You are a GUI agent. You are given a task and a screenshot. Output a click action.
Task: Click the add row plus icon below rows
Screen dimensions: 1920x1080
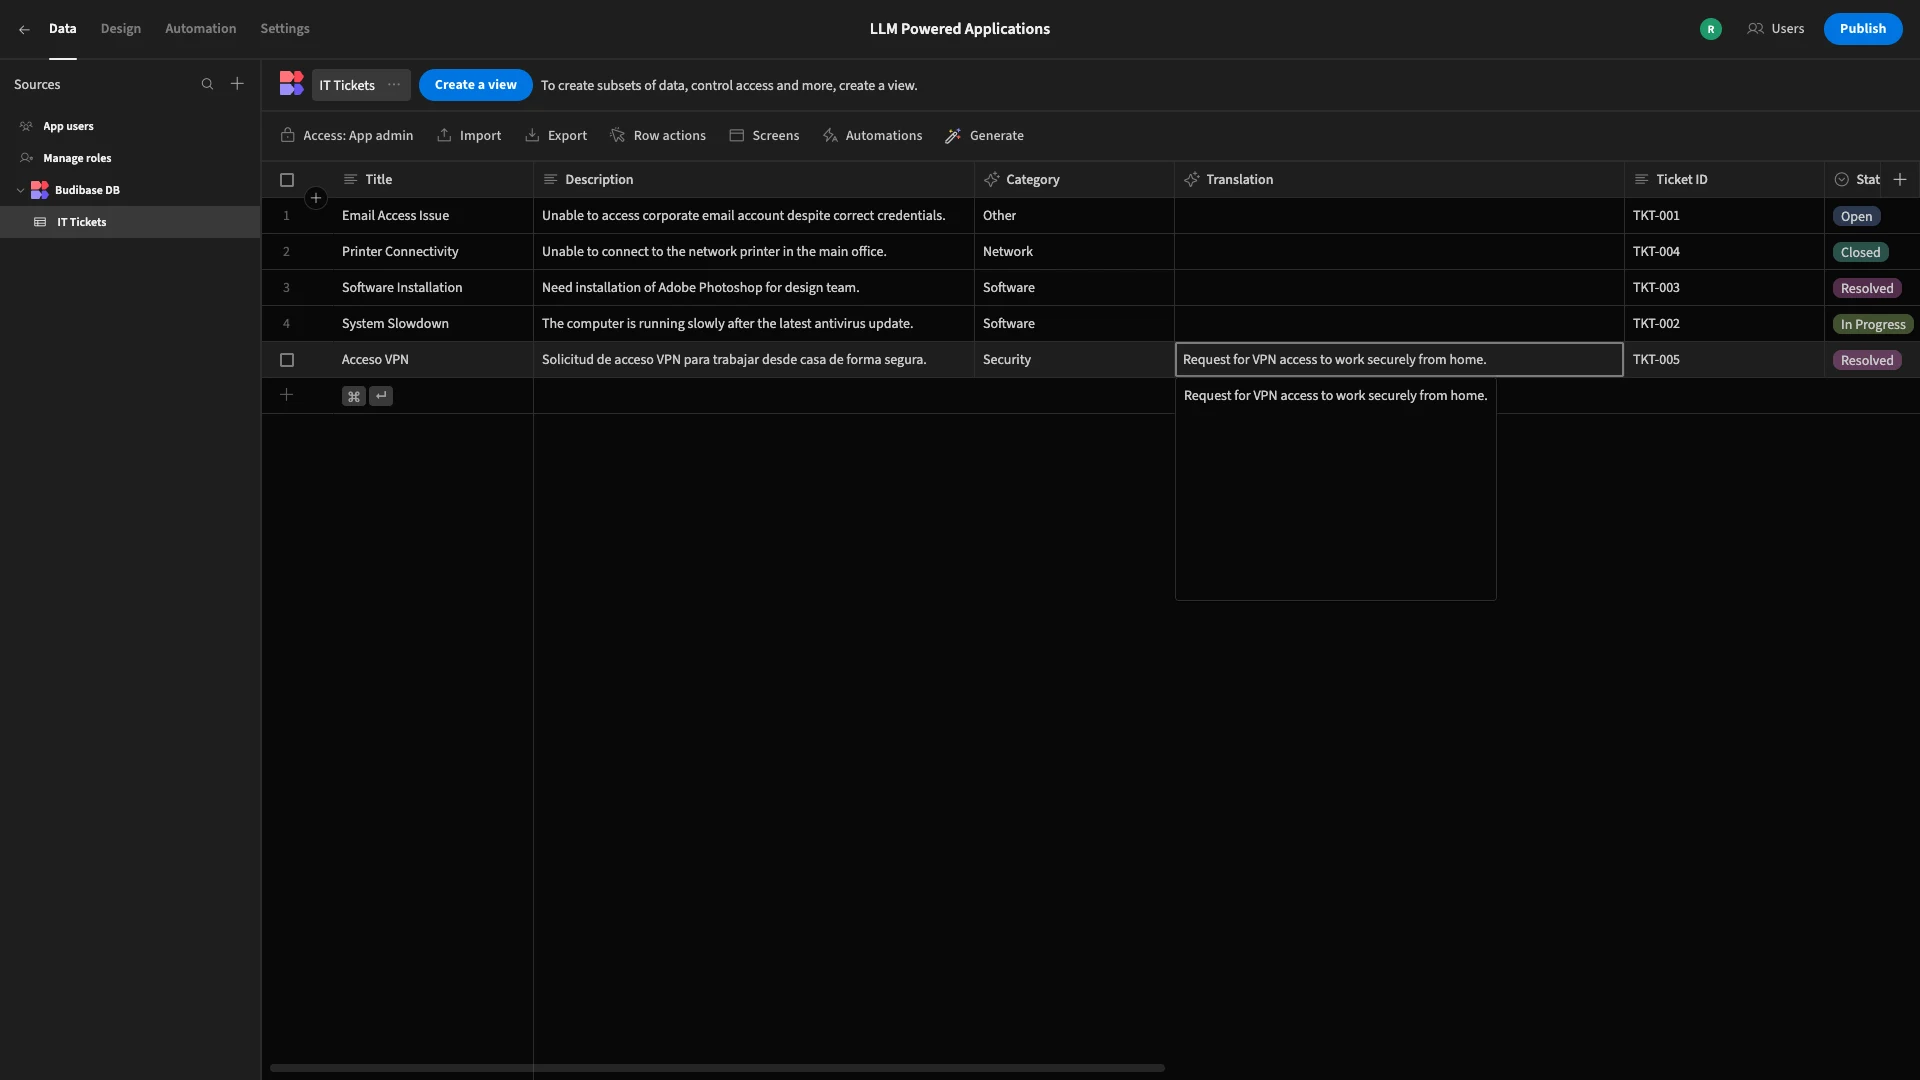point(286,395)
